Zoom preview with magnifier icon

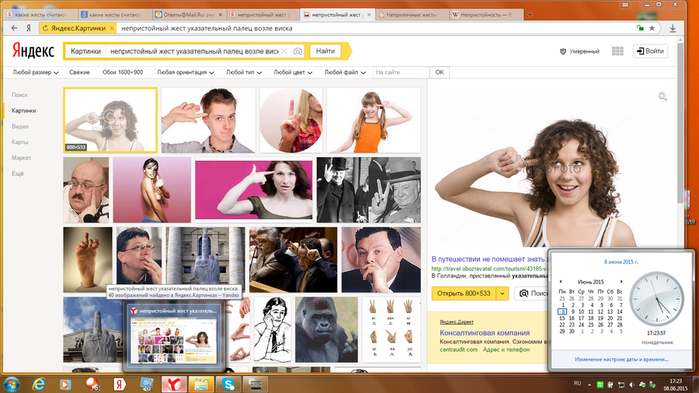coord(662,96)
